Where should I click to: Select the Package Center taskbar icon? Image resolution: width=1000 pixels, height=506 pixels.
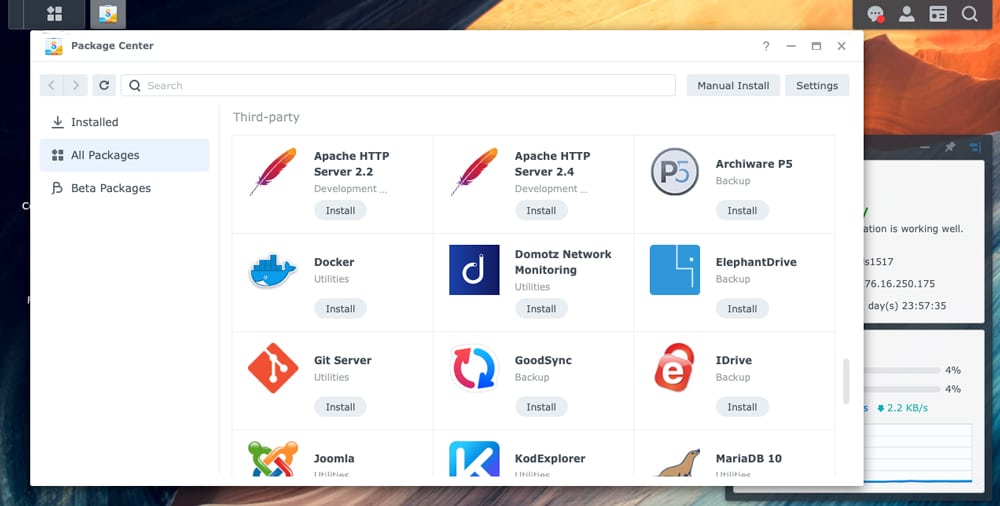[108, 14]
